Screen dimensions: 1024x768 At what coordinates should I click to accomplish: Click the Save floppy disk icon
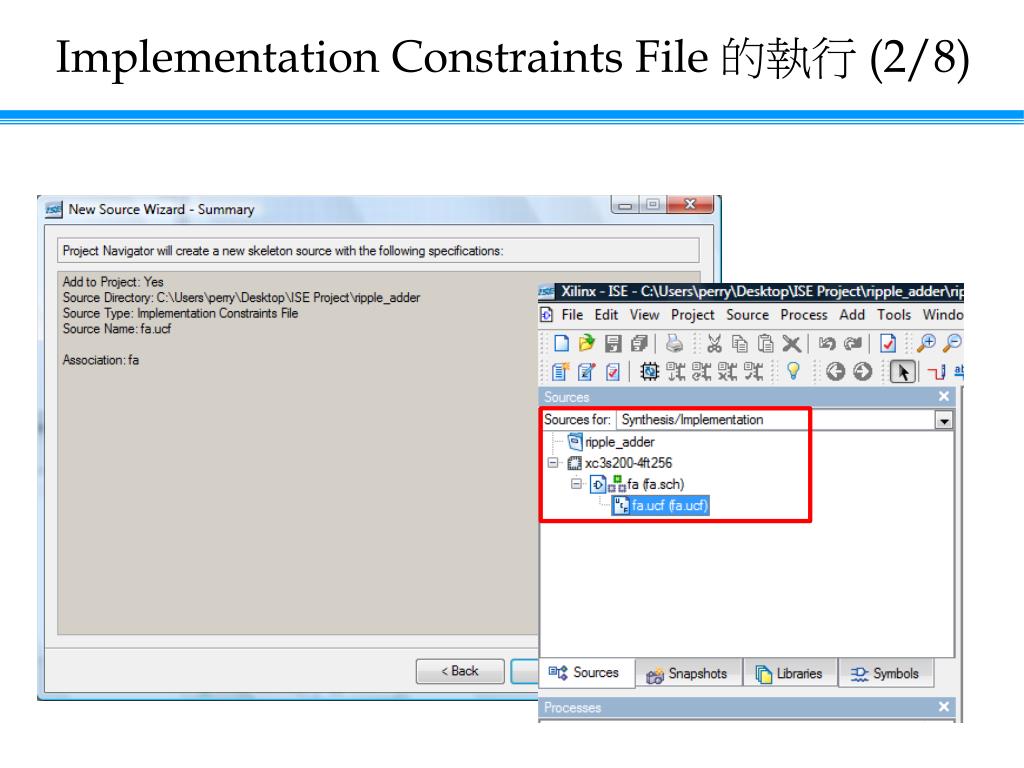613,344
